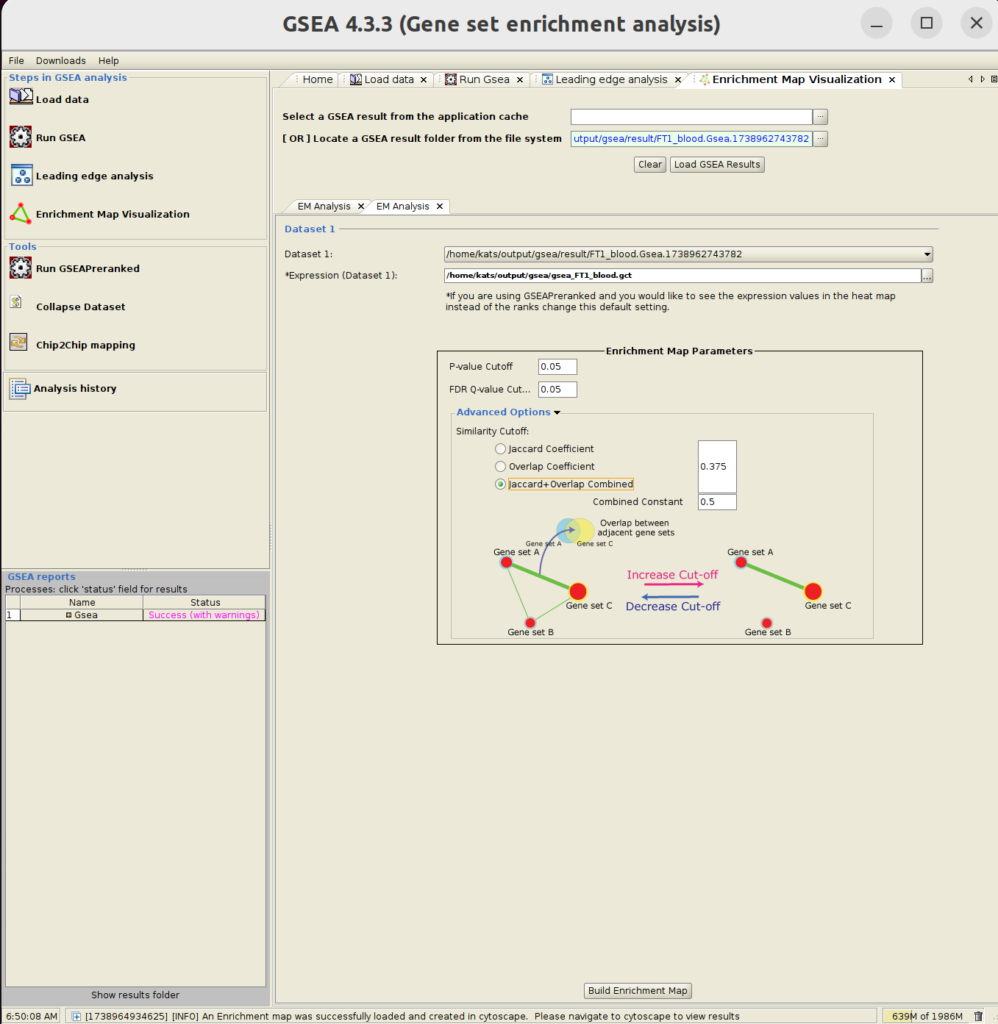Click the application cache GSEA result field
This screenshot has width=998, height=1024.
click(691, 116)
